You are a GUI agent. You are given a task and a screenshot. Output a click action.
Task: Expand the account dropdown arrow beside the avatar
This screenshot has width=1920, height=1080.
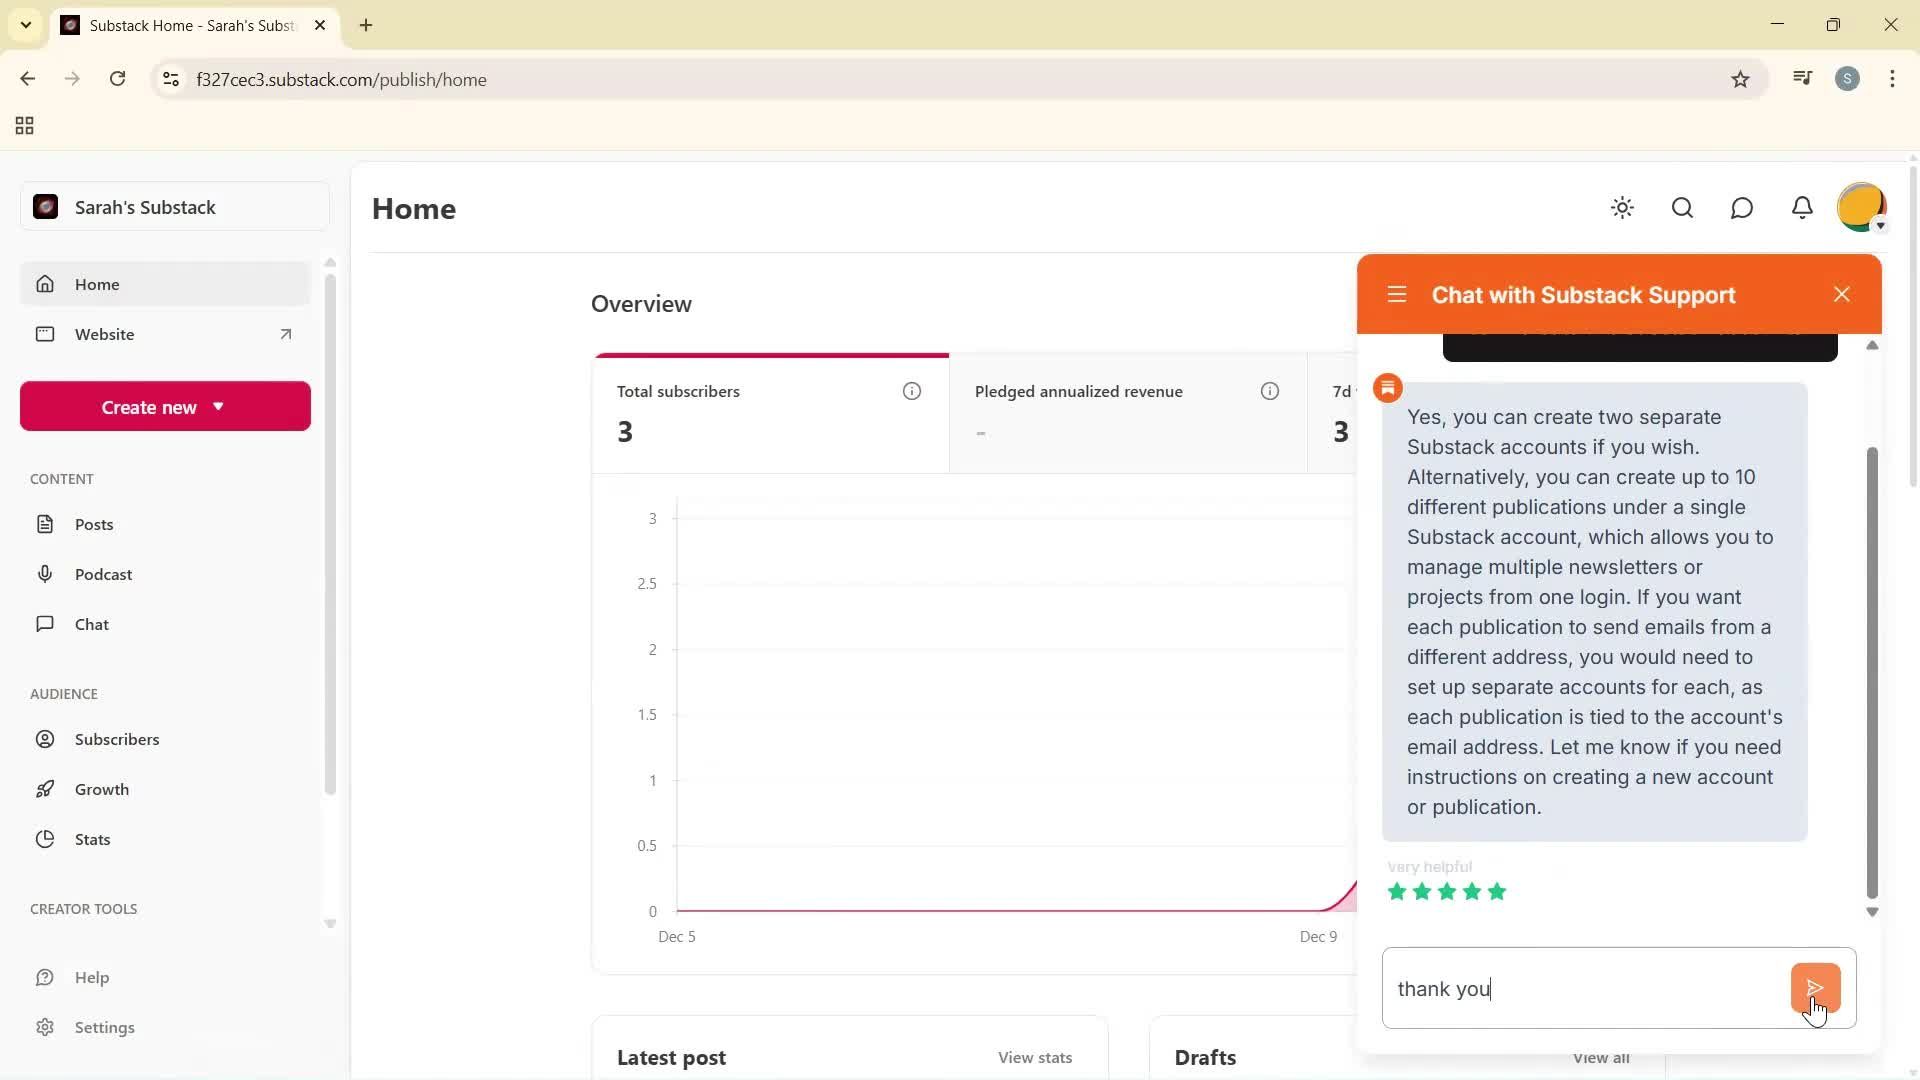pos(1880,226)
